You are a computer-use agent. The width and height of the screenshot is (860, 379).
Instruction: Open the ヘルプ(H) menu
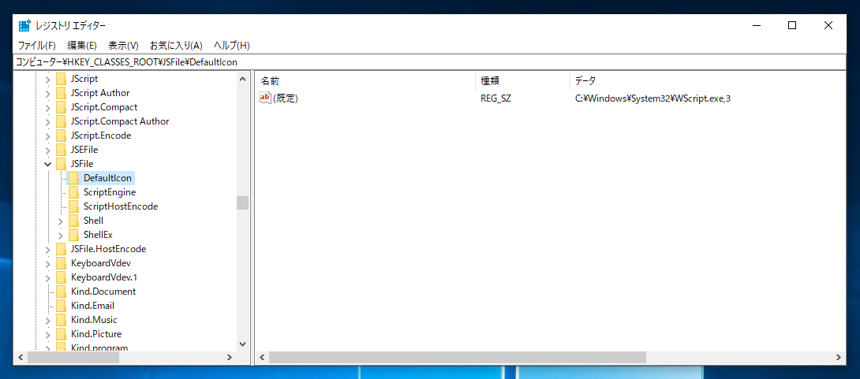click(231, 46)
